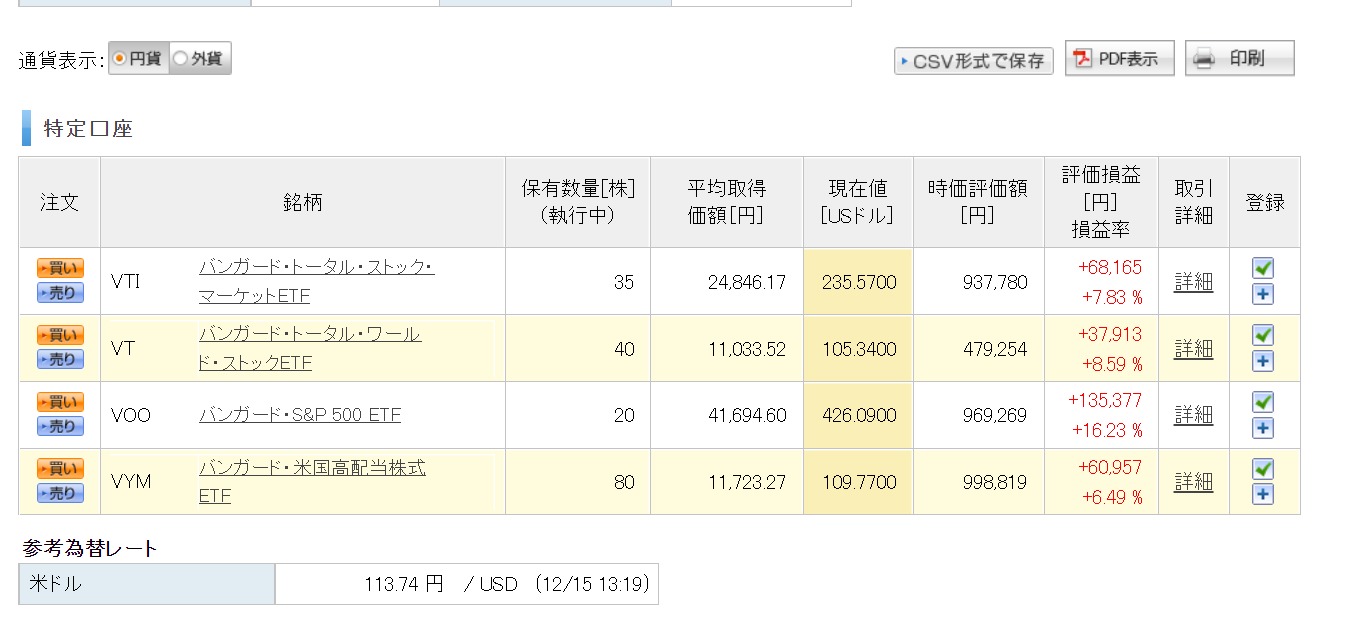1348x624 pixels.
Task: Open the バンガード・トータル・ワールド・ストックETF link
Action: 310,349
